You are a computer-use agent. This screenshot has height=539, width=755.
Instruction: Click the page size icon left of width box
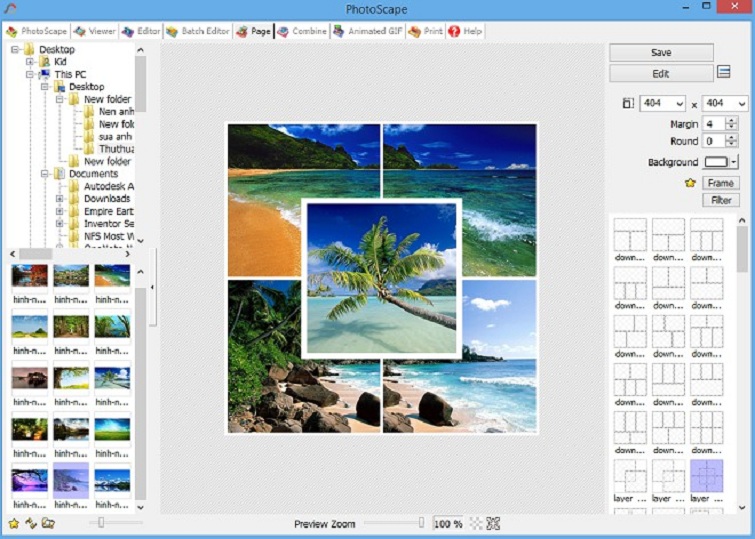pos(628,103)
